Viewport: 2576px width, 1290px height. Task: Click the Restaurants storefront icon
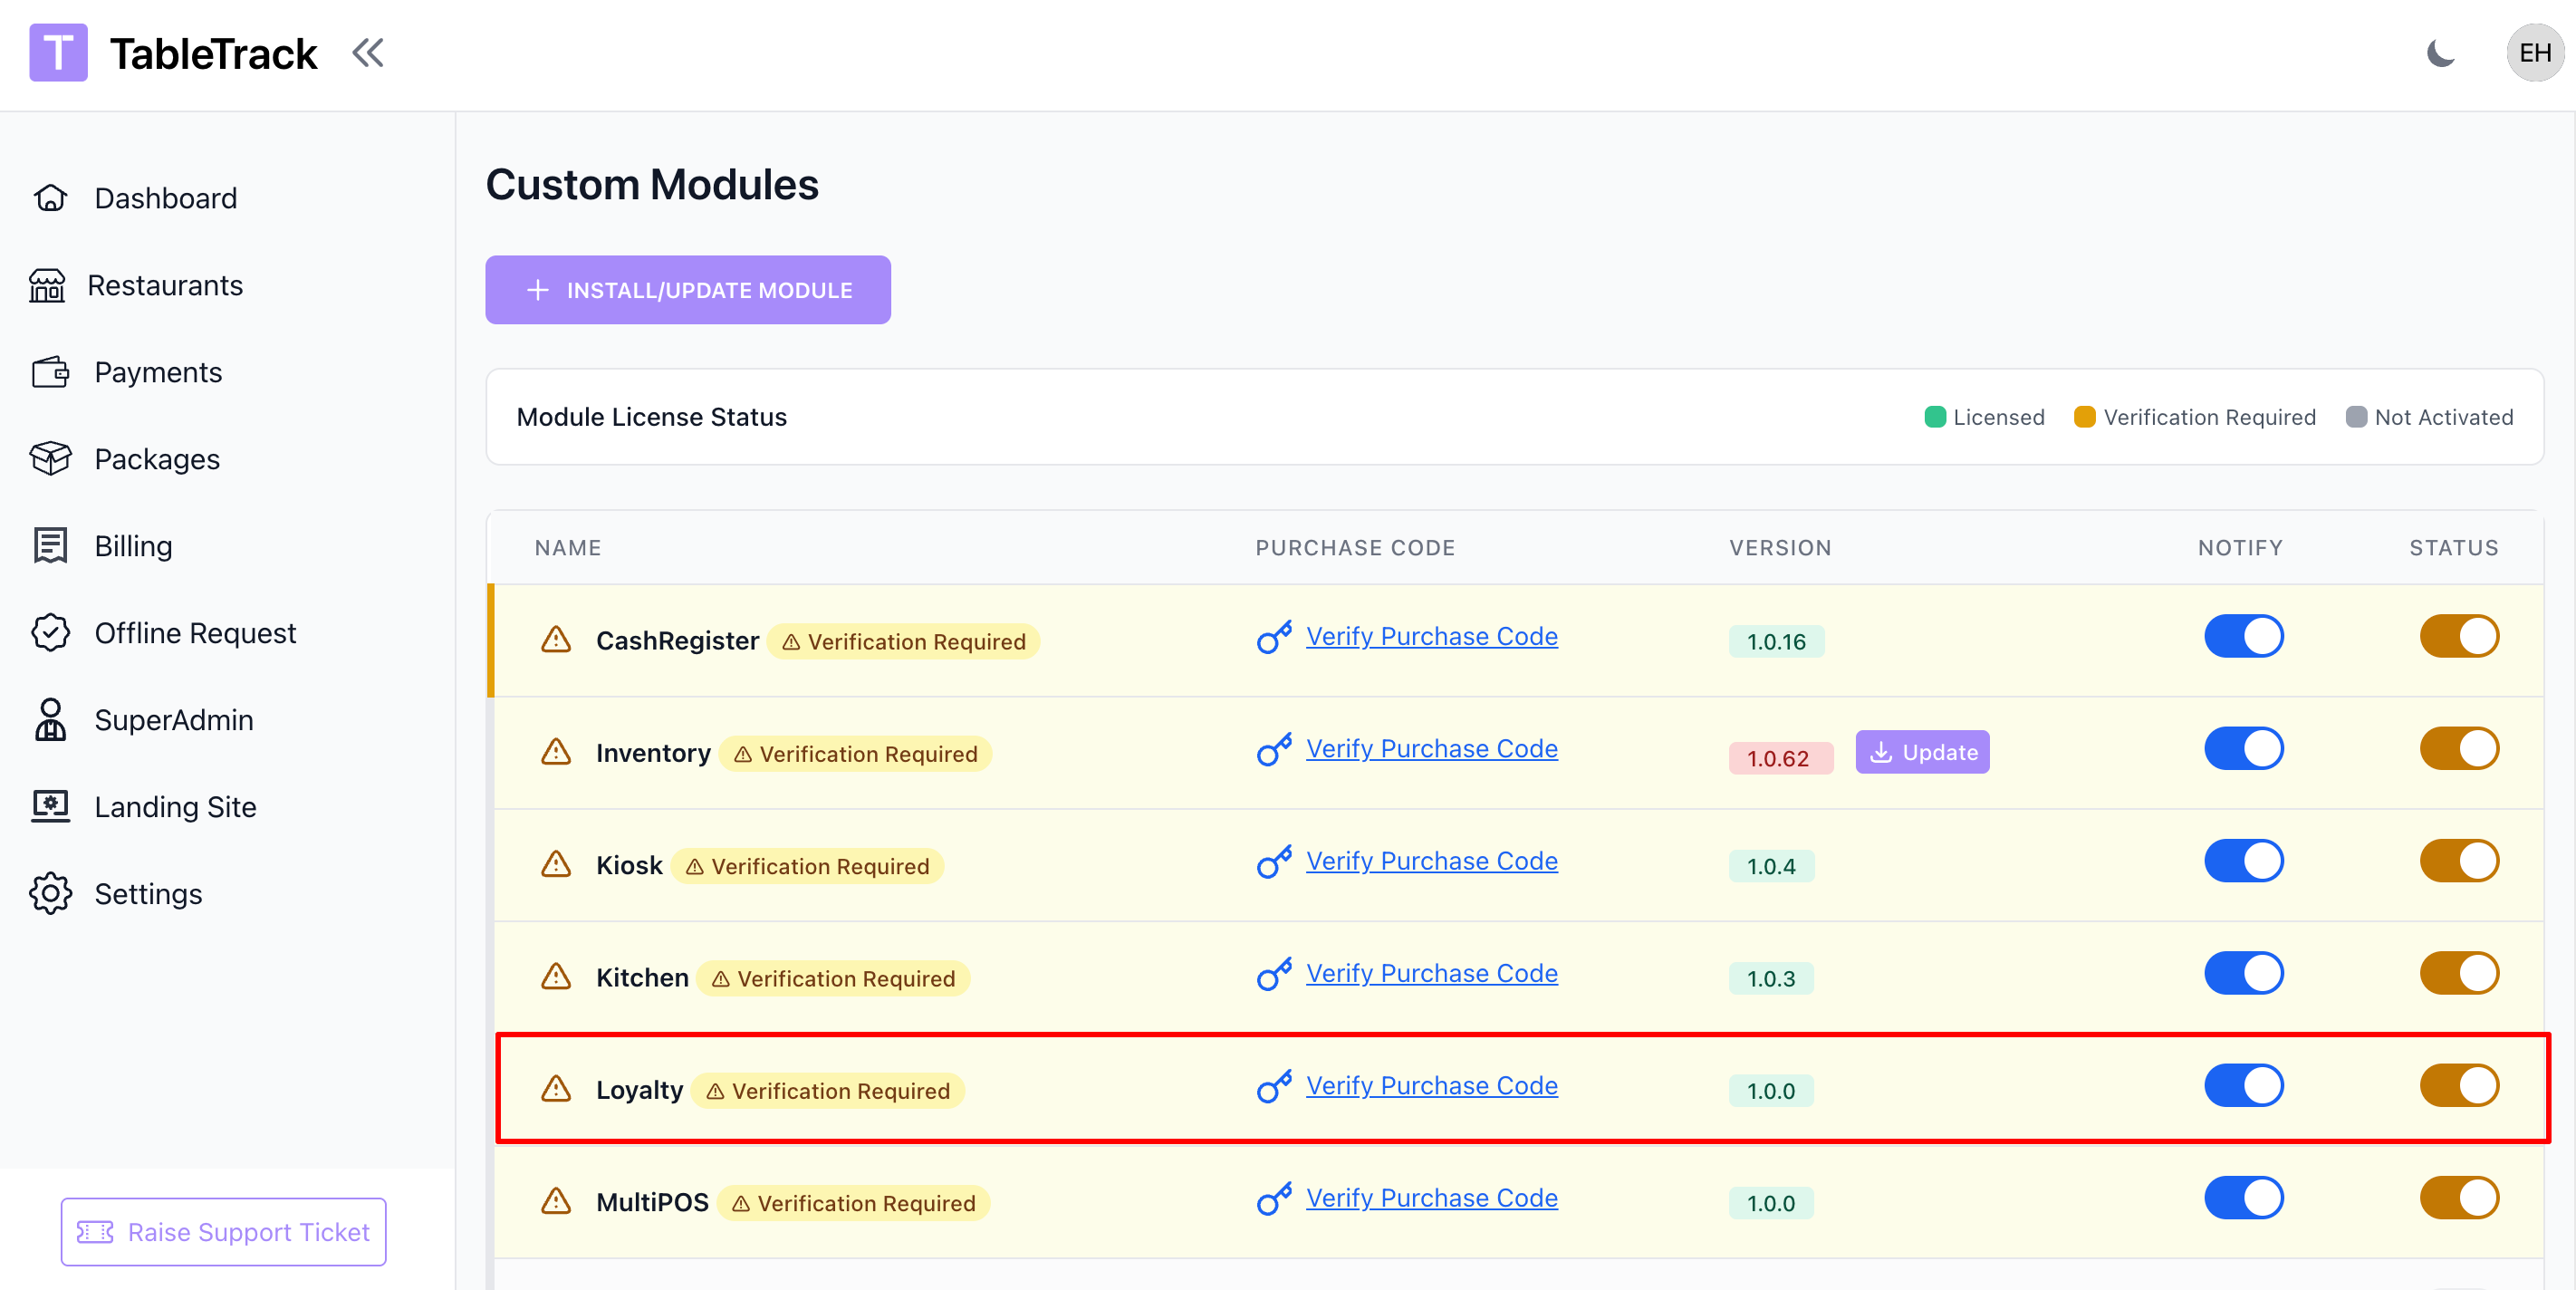click(x=47, y=286)
